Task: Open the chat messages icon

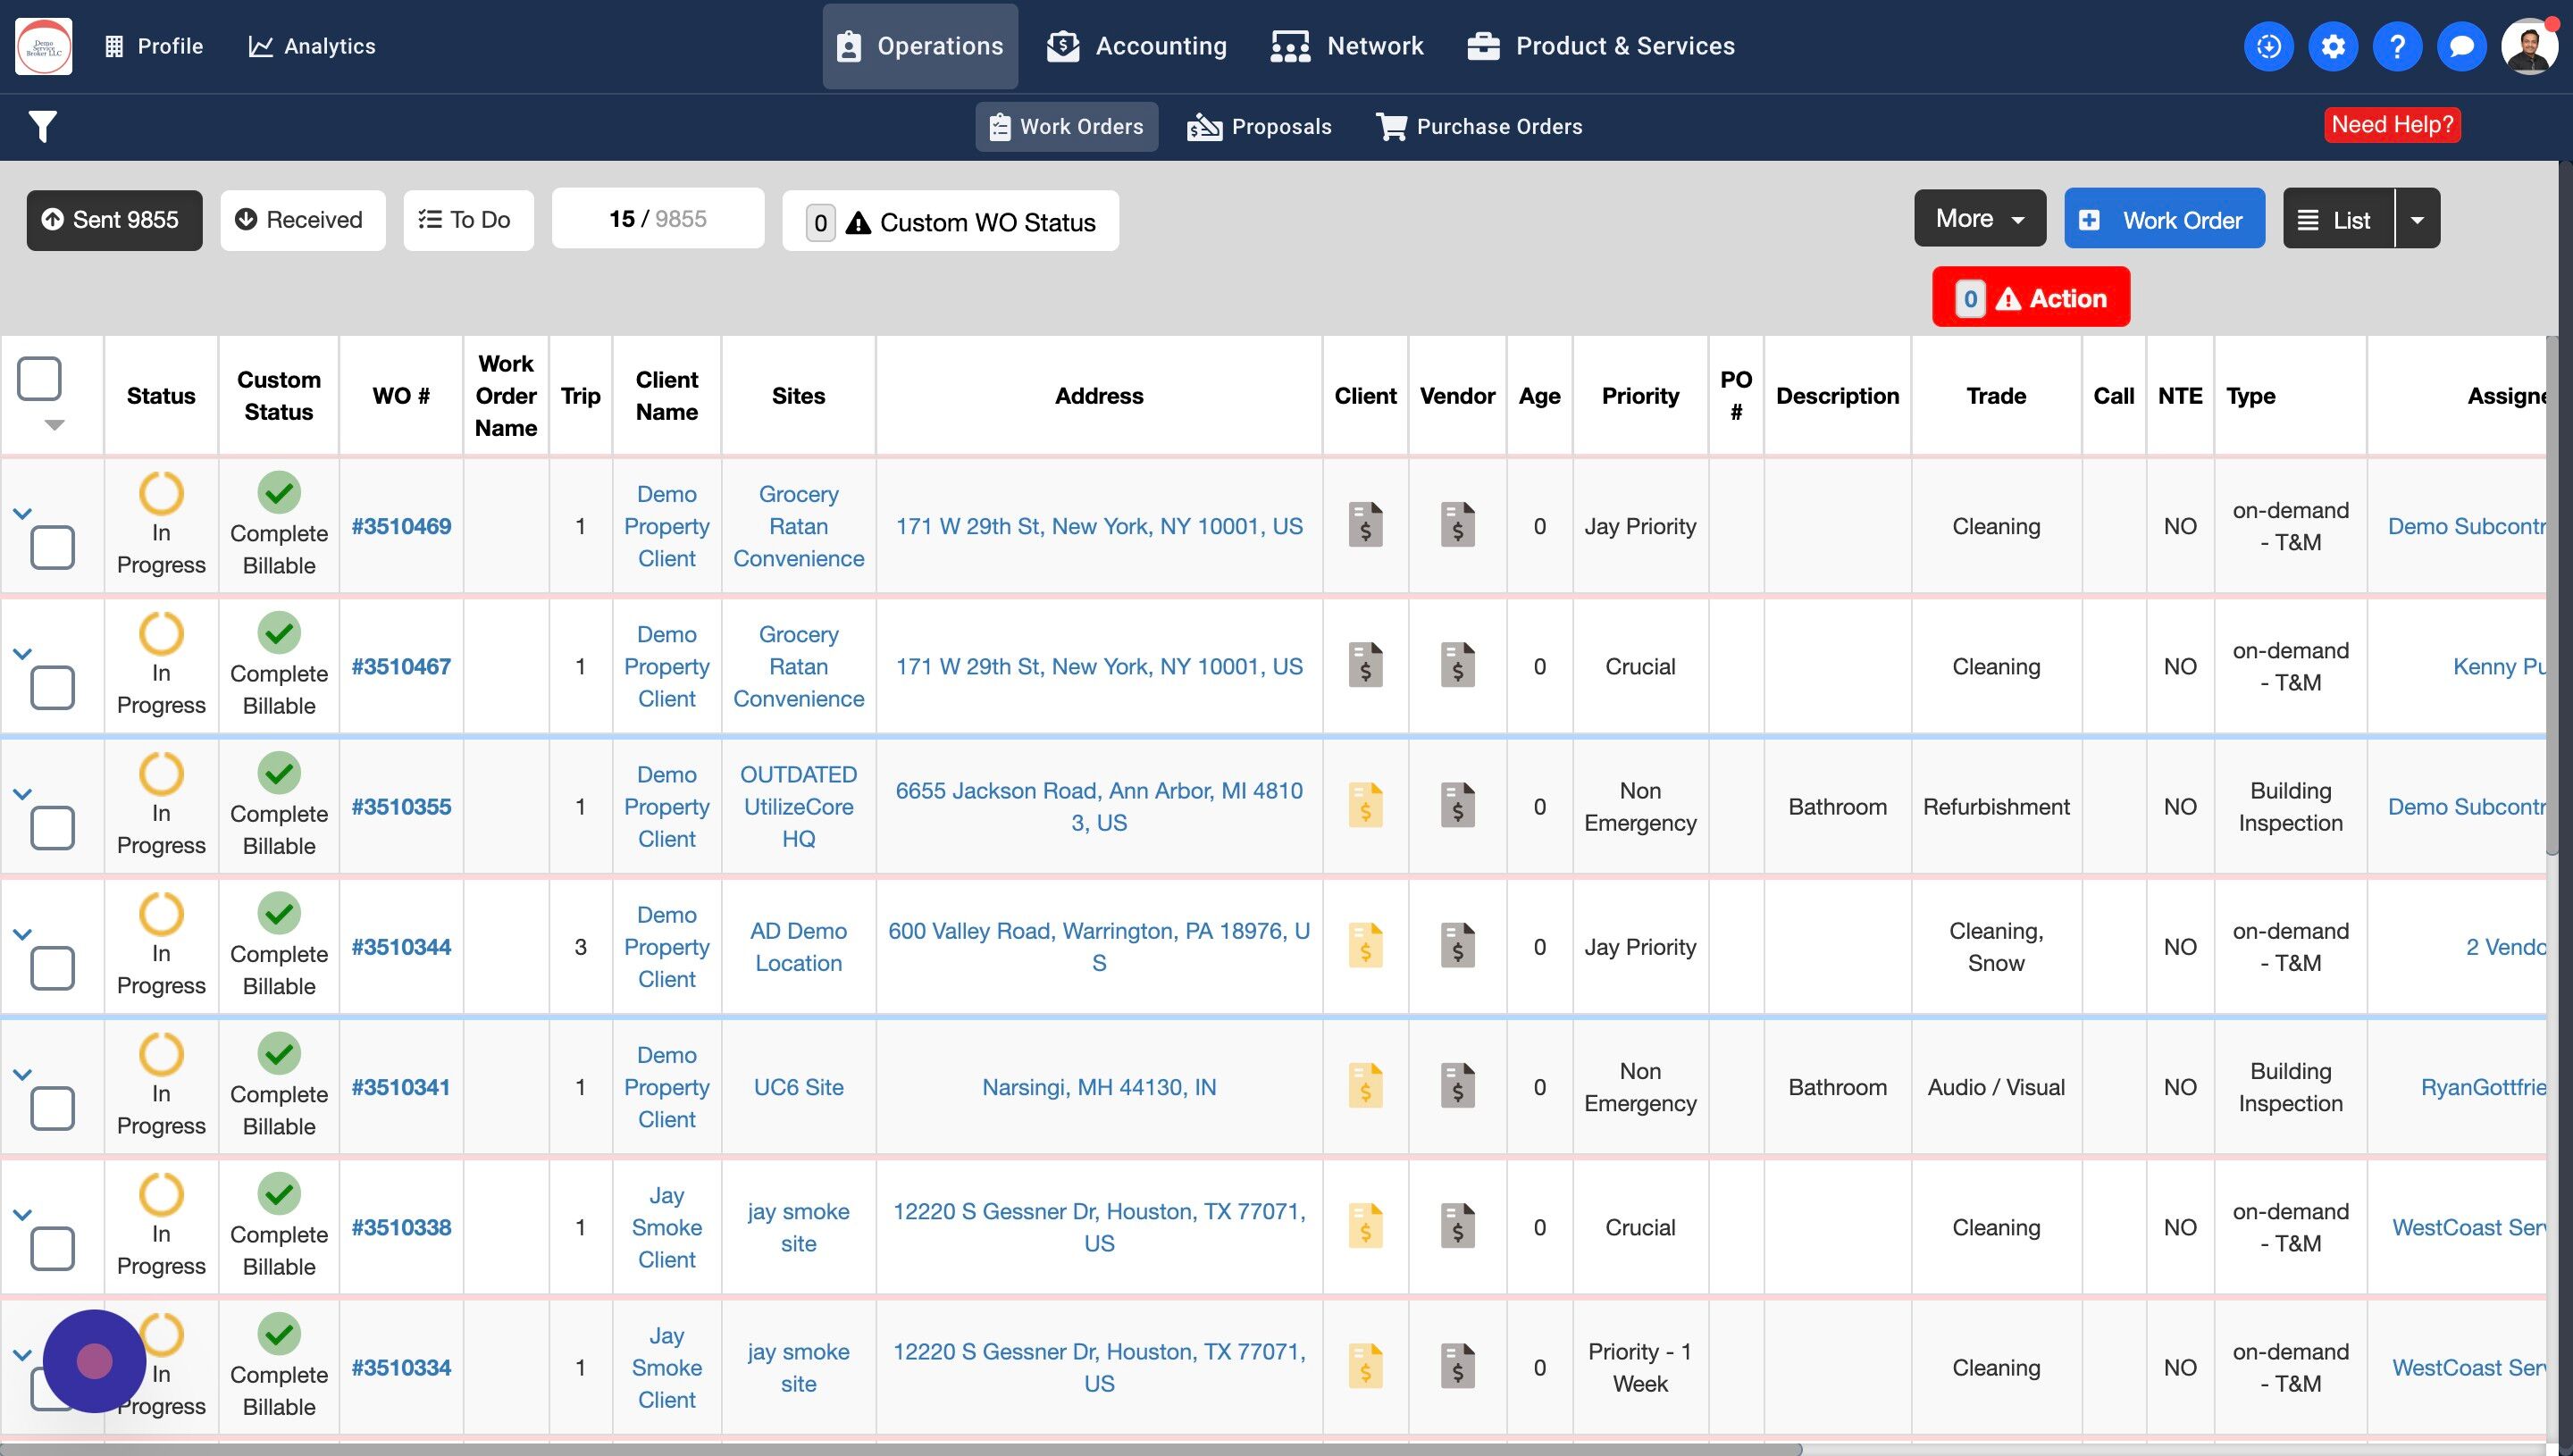Action: [2461, 46]
